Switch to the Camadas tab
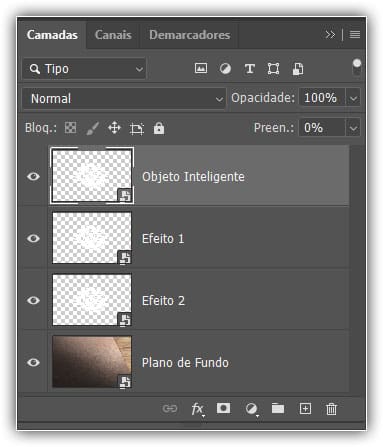This screenshot has width=383, height=447. point(52,35)
